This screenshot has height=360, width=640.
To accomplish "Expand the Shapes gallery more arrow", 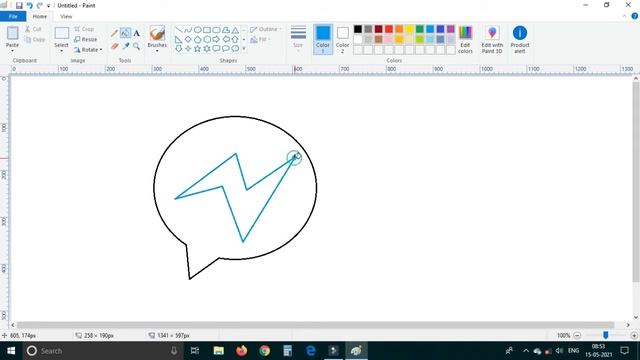I will point(244,49).
